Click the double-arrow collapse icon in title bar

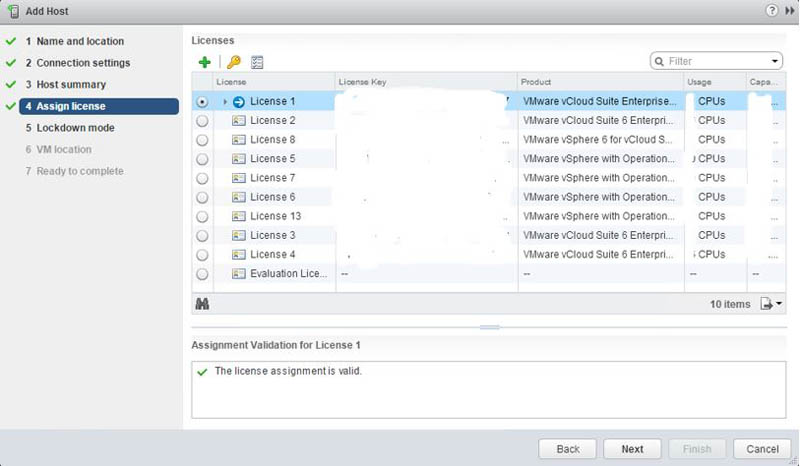tap(790, 11)
